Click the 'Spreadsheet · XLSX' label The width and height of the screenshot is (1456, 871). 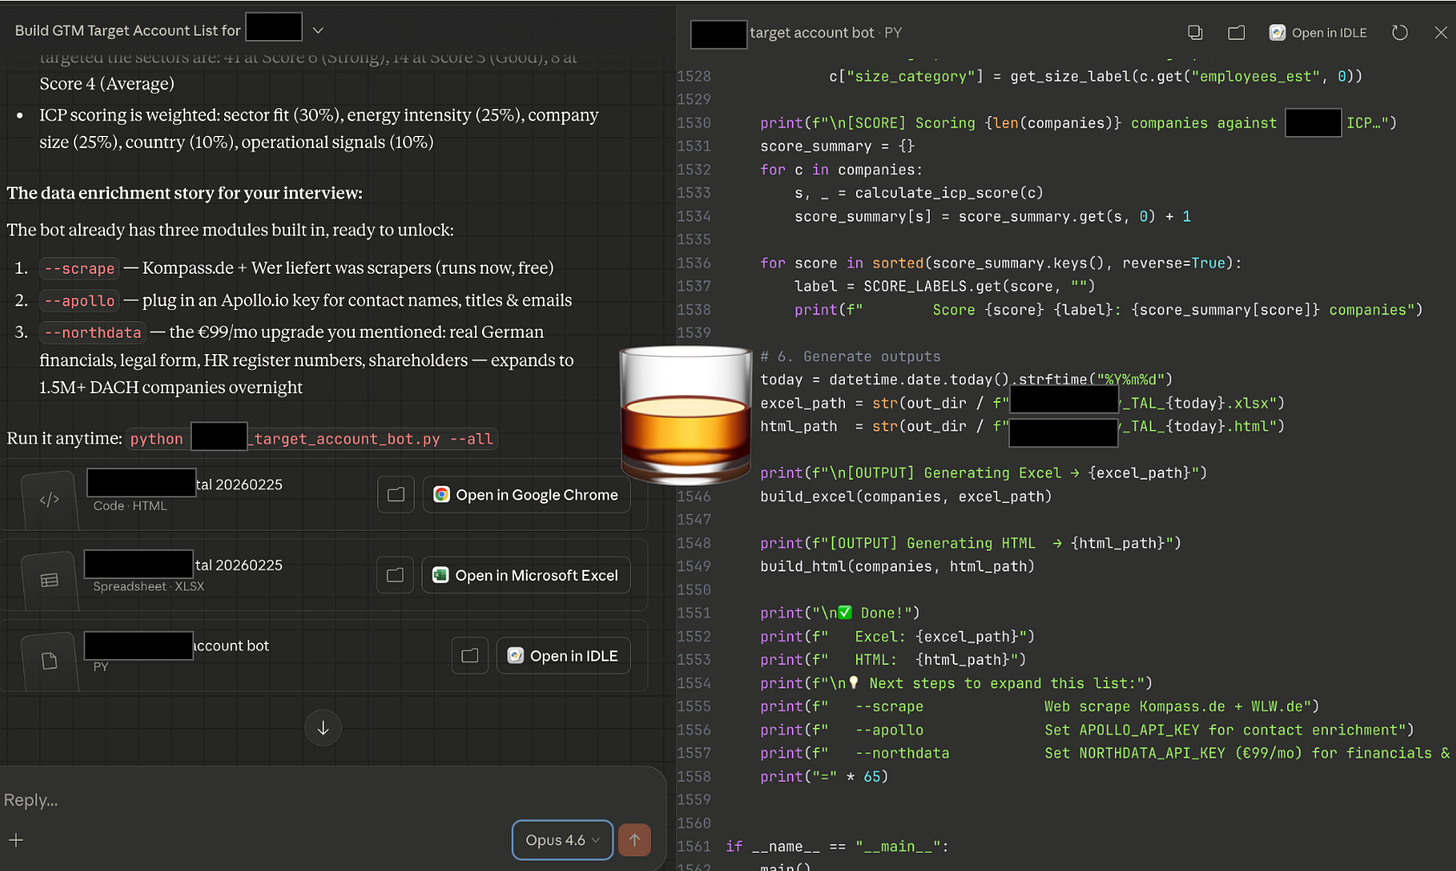(148, 587)
